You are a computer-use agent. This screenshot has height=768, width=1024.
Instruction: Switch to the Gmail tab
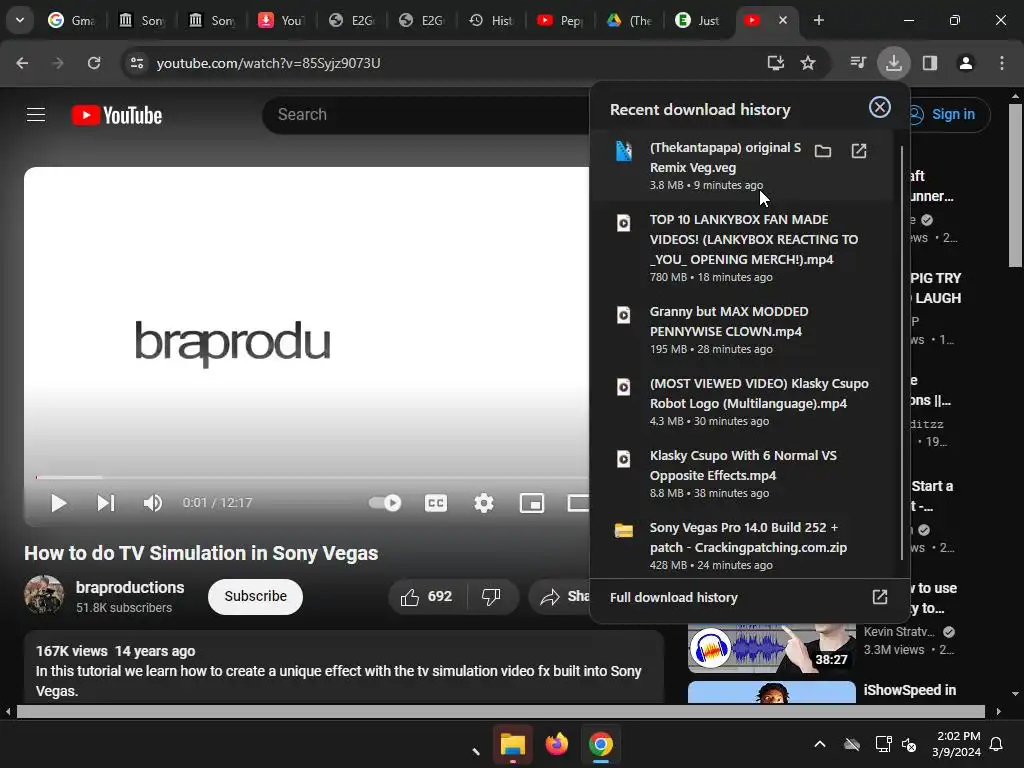tap(72, 20)
